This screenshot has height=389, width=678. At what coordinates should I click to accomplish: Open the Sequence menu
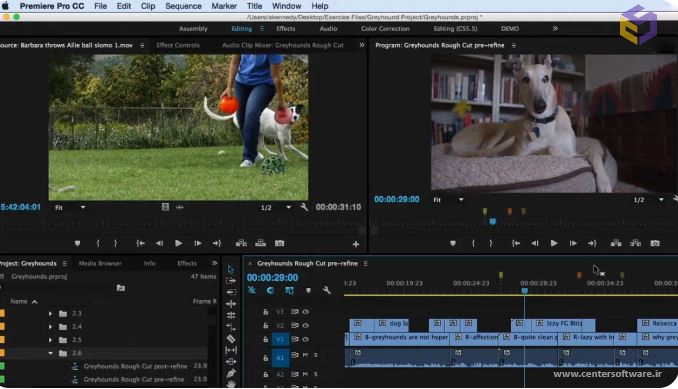pyautogui.click(x=183, y=6)
